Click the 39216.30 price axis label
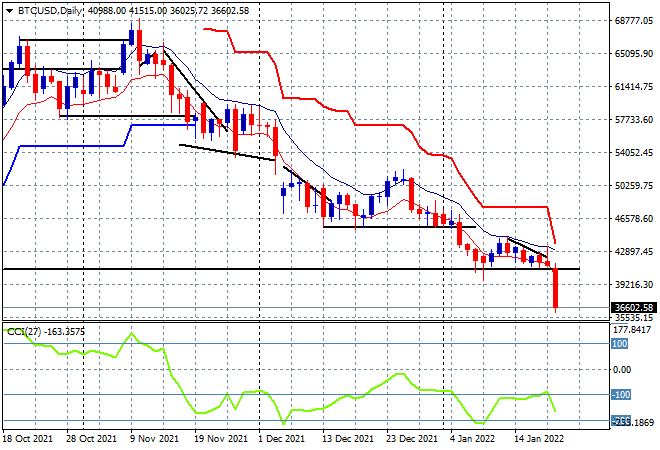Image resolution: width=660 pixels, height=450 pixels. (x=633, y=284)
